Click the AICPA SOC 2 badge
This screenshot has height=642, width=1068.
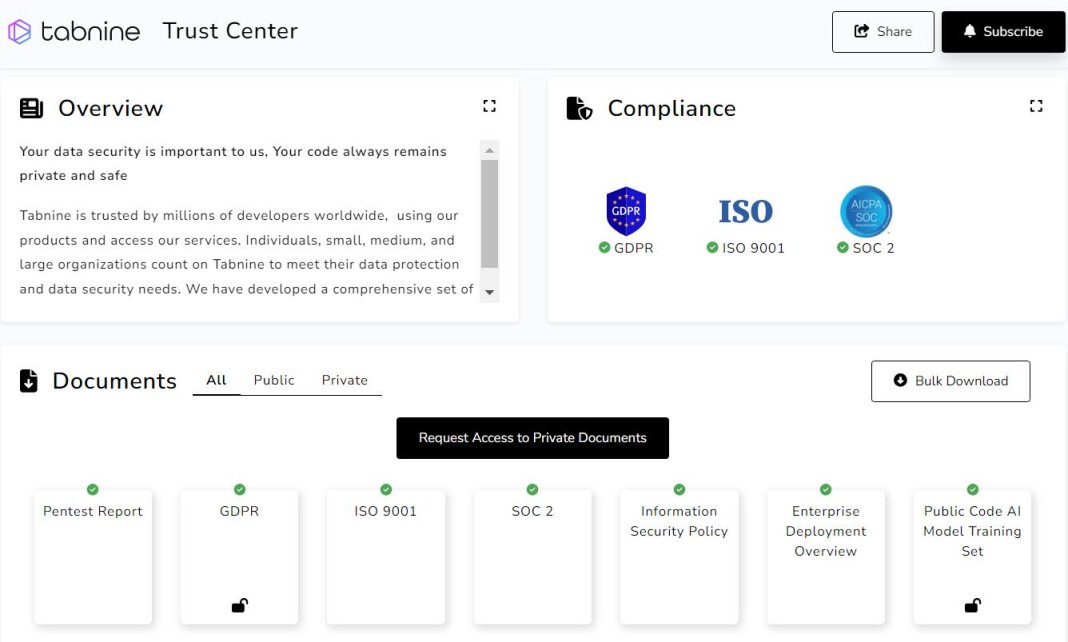(865, 211)
